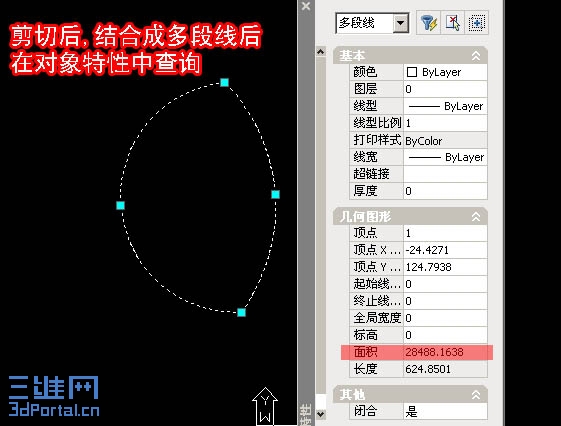Toggle the PICKADD selection mode icon
The height and width of the screenshot is (426, 561).
coord(476,23)
